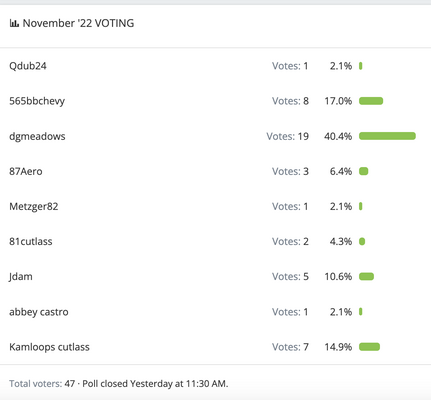The height and width of the screenshot is (400, 431).
Task: Open the Votes: 7 link for Kamloops cutlass
Action: point(290,347)
